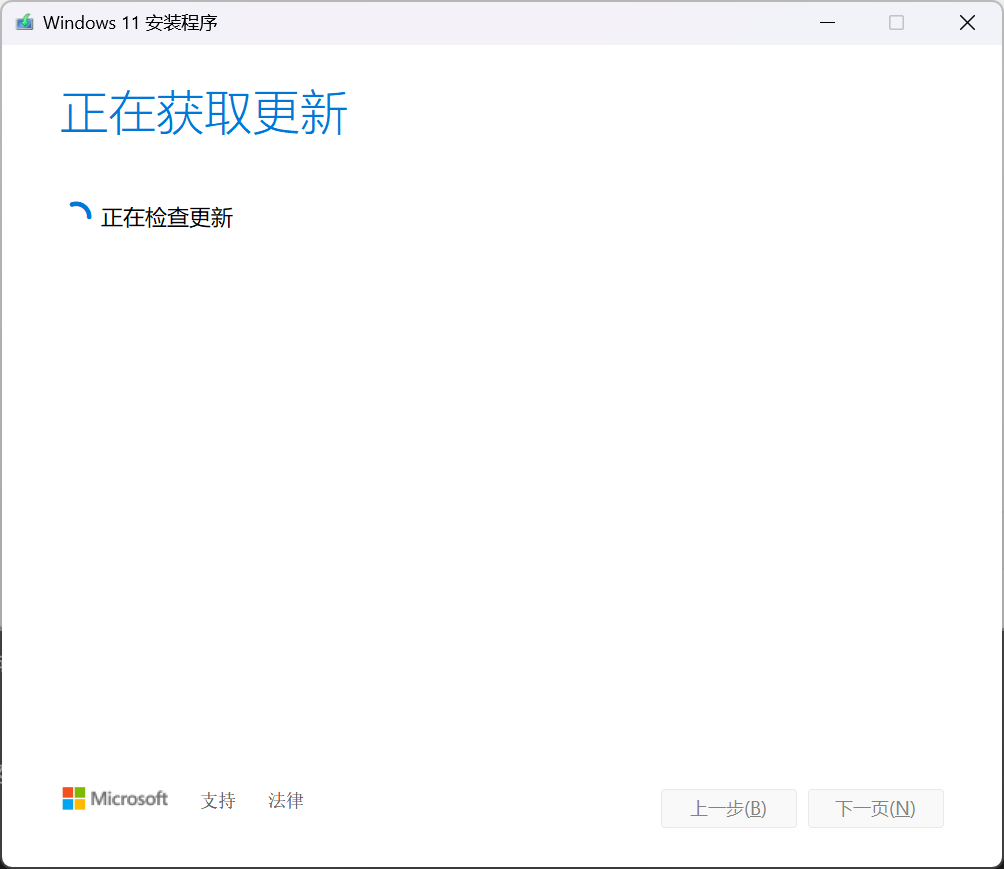This screenshot has width=1004, height=869.
Task: Click the 下一页(N) next button
Action: [875, 808]
